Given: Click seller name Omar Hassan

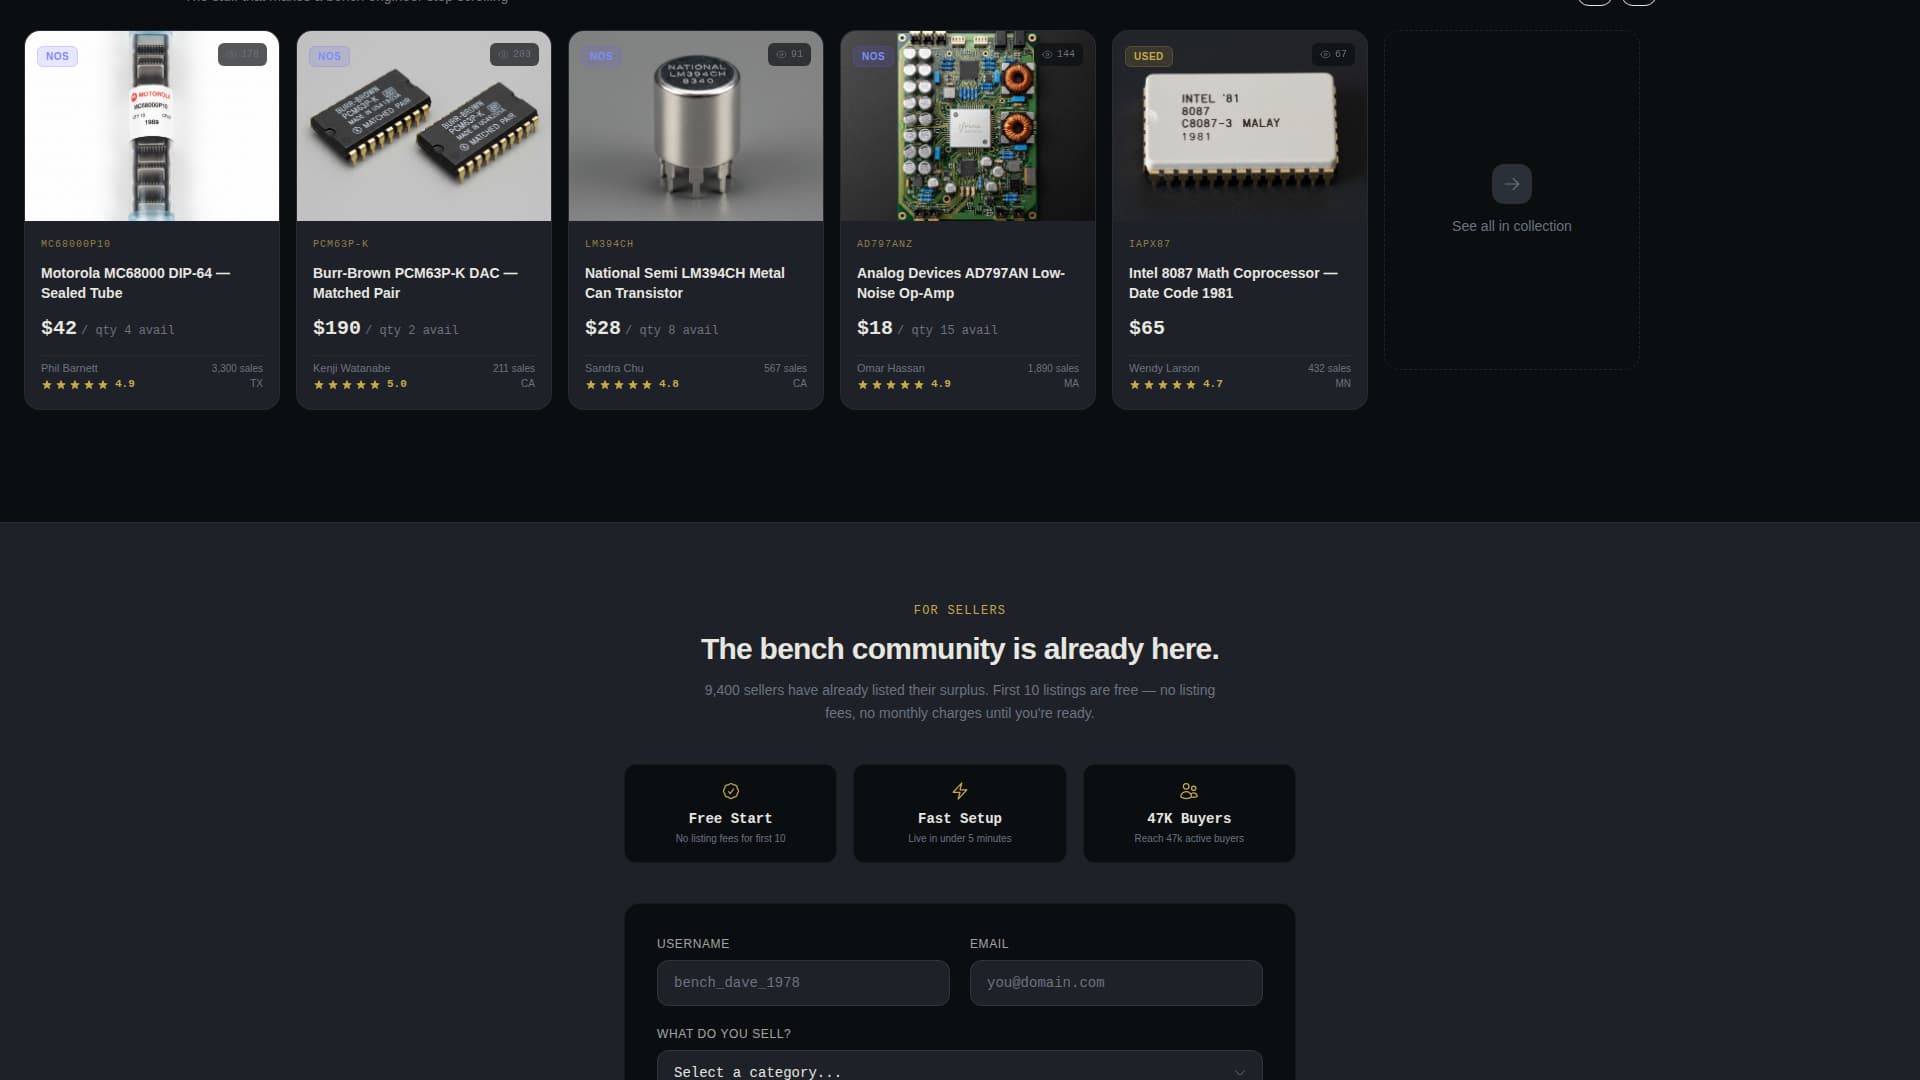Looking at the screenshot, I should (x=891, y=369).
